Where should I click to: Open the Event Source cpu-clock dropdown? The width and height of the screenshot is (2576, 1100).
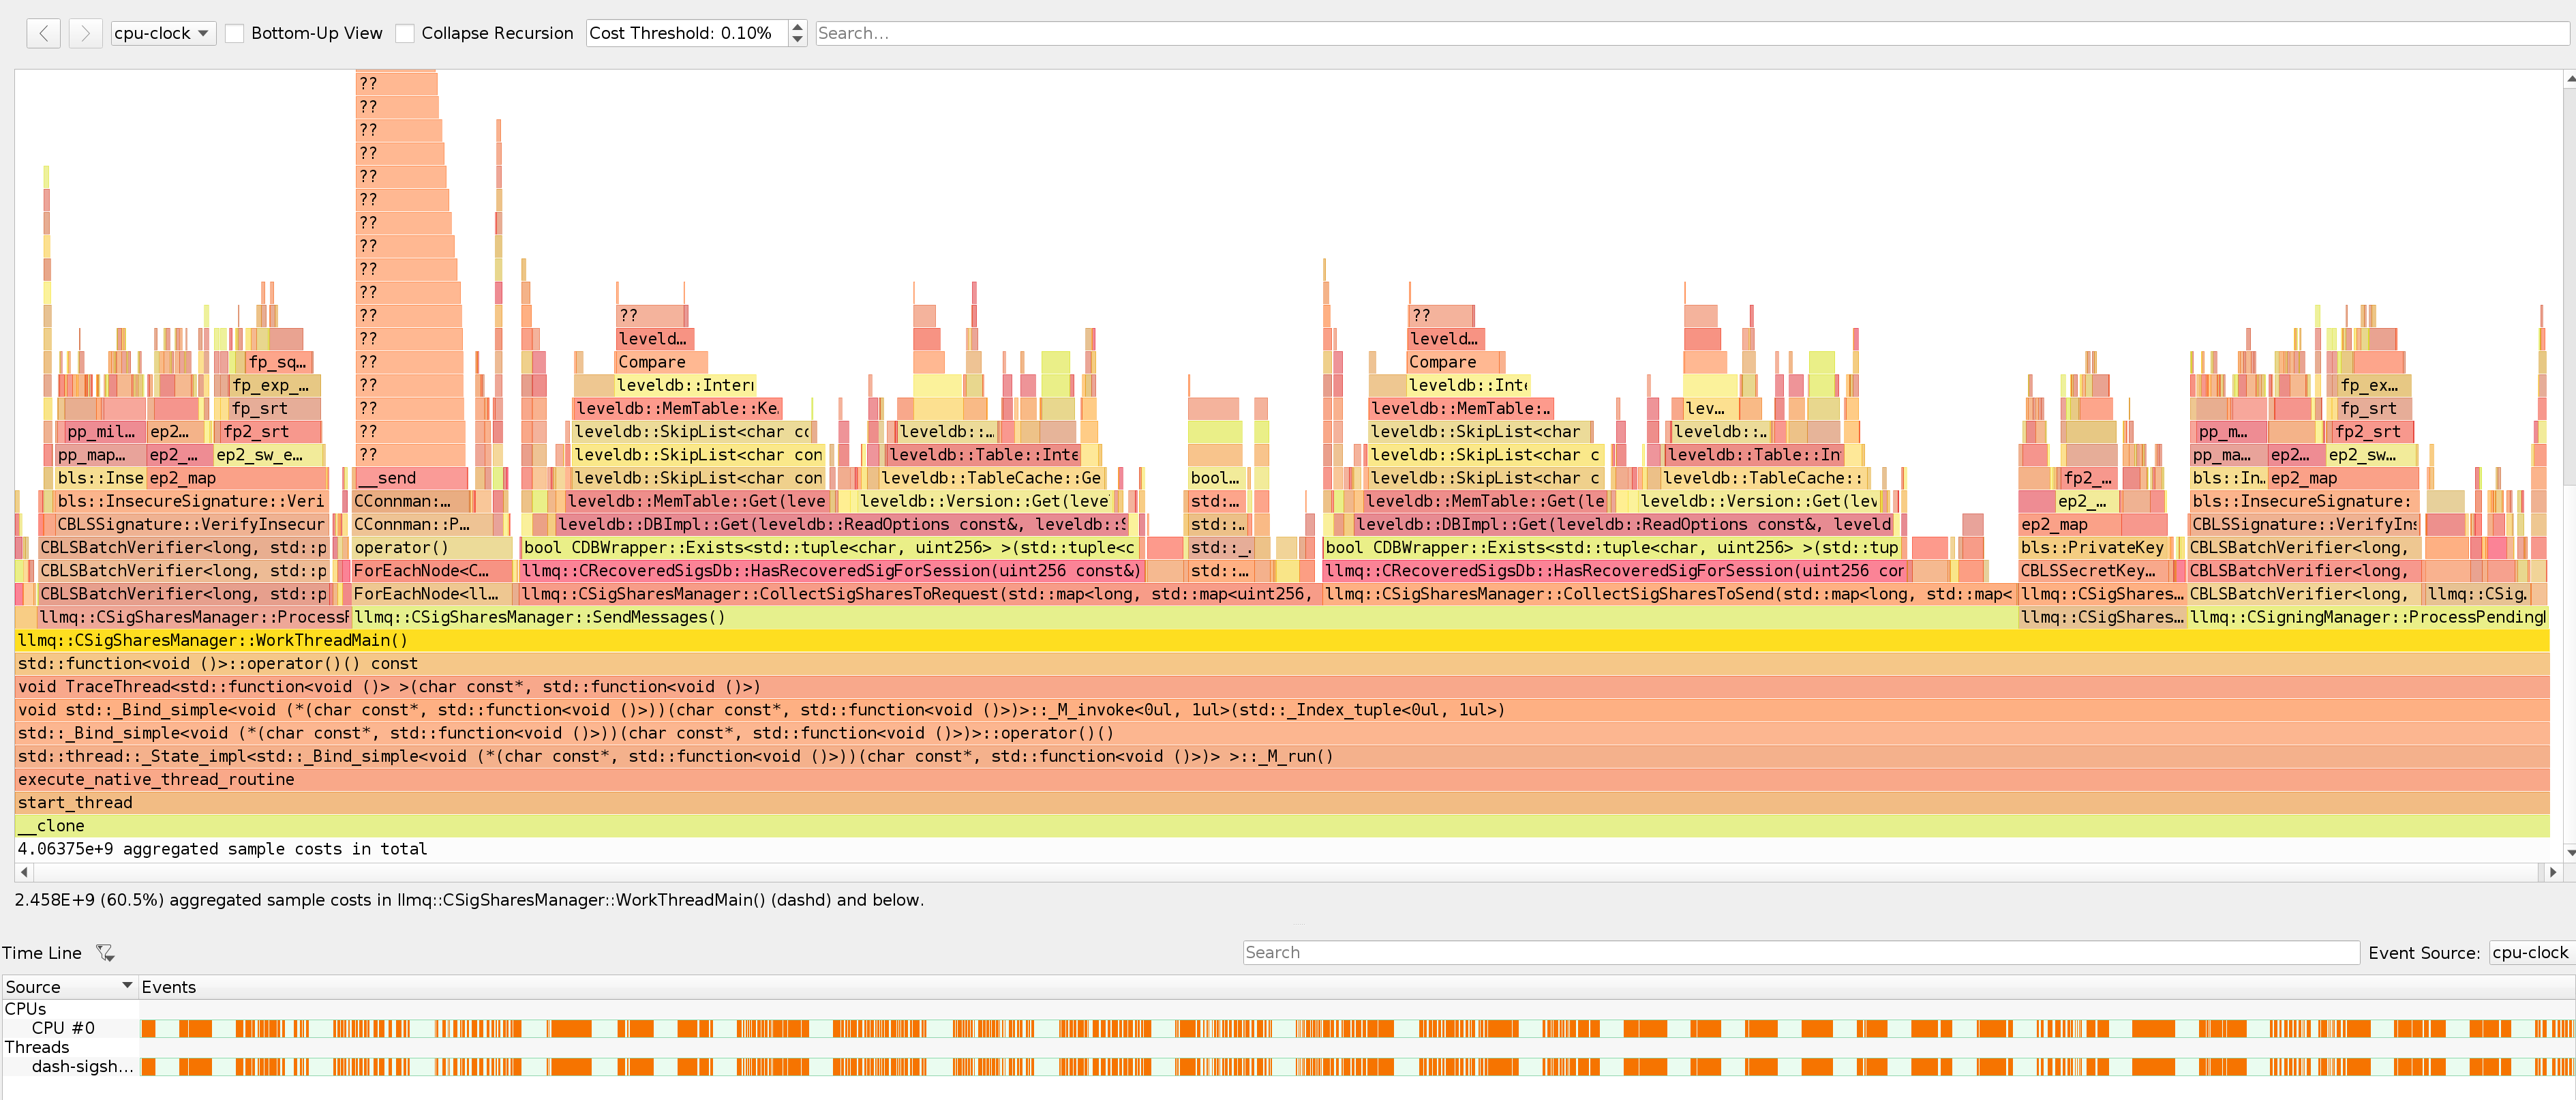[2530, 953]
